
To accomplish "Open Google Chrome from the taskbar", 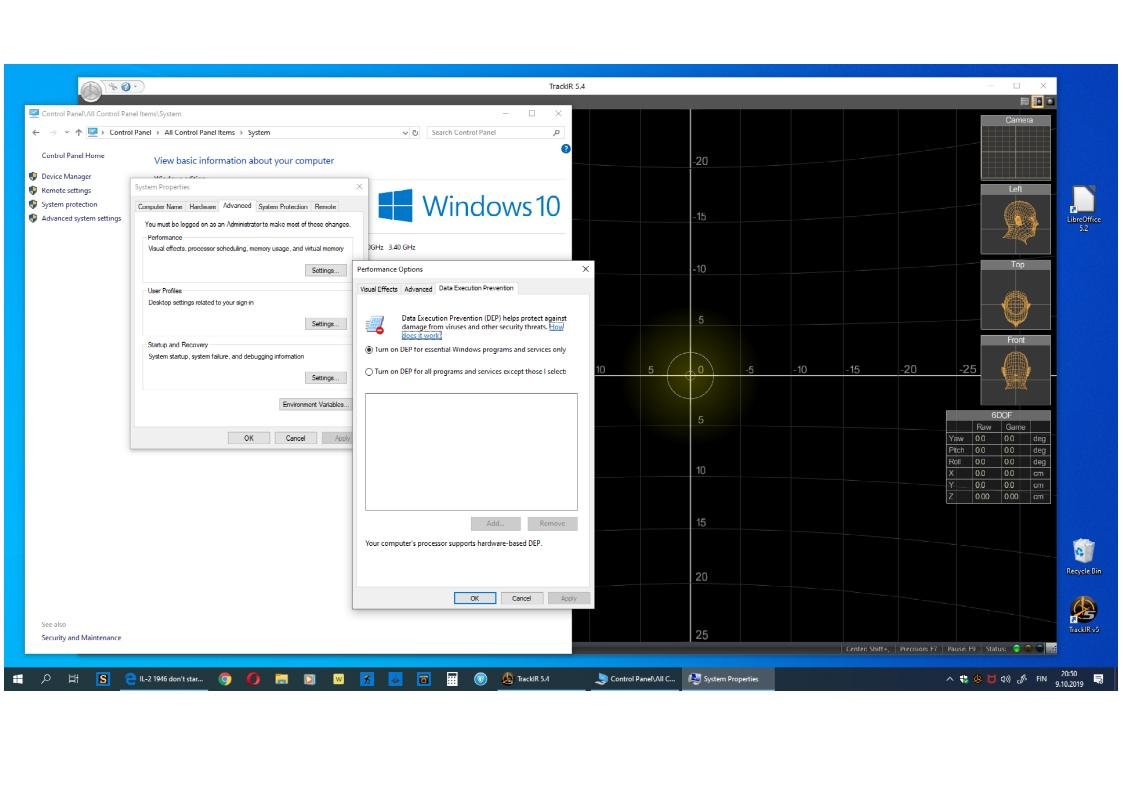I will pyautogui.click(x=225, y=679).
